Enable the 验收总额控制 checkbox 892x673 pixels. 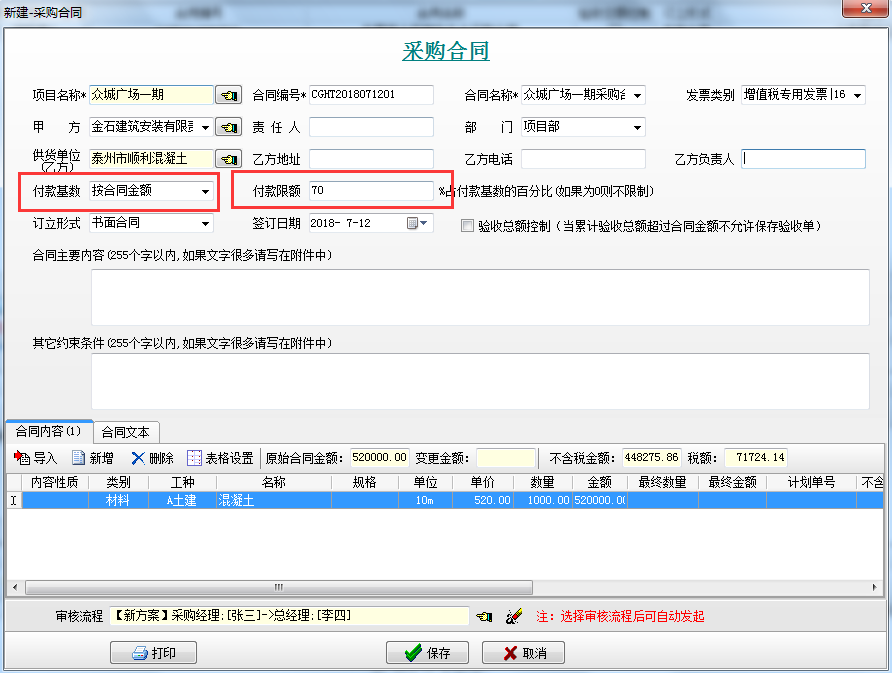(467, 227)
